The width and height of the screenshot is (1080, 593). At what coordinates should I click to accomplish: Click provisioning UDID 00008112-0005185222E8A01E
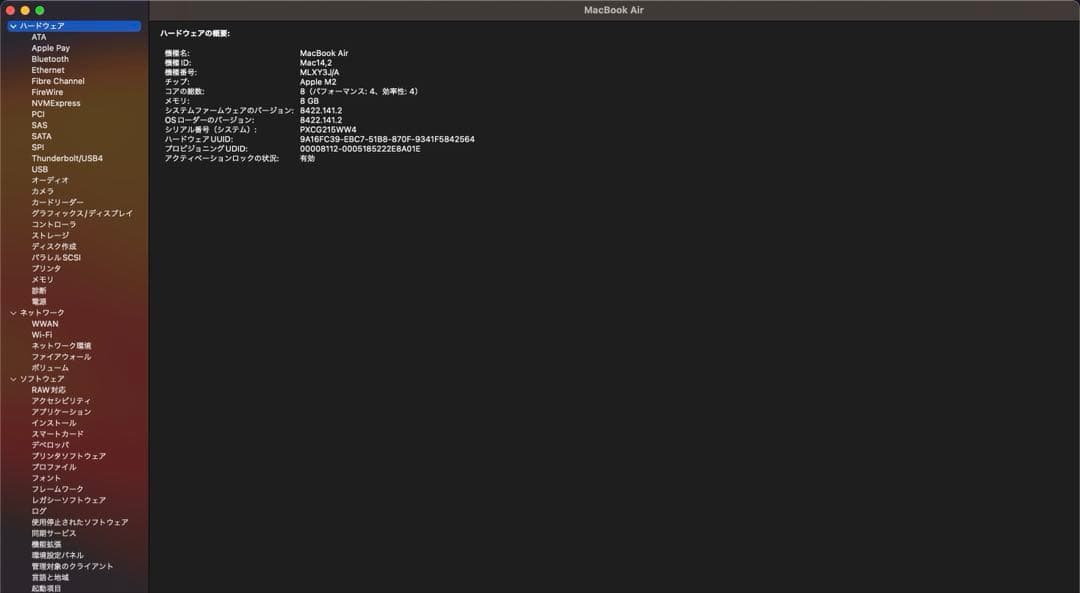(x=360, y=149)
